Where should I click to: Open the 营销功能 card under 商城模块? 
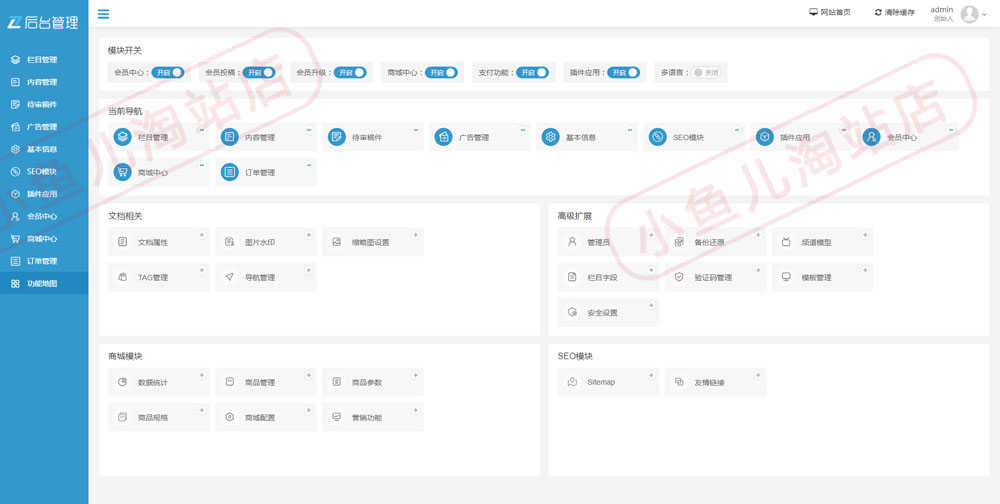[372, 417]
